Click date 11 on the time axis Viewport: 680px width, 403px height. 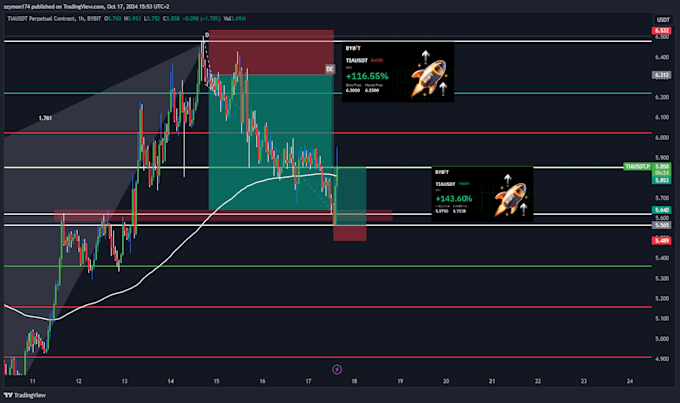[x=33, y=381]
